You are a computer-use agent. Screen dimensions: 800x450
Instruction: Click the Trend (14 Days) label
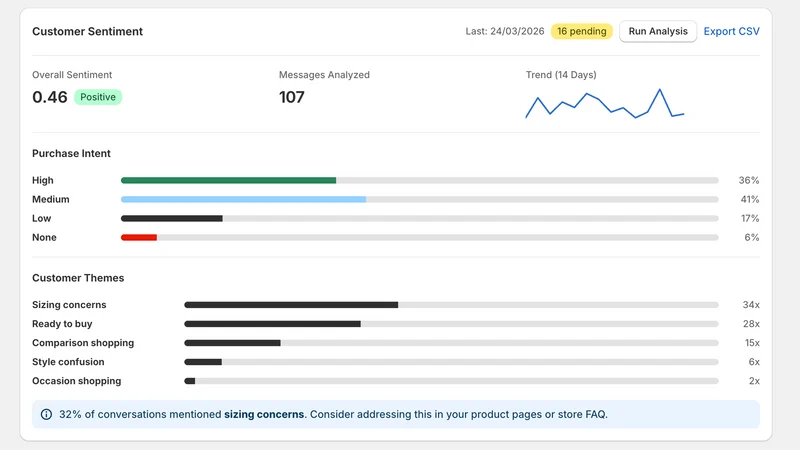point(561,74)
